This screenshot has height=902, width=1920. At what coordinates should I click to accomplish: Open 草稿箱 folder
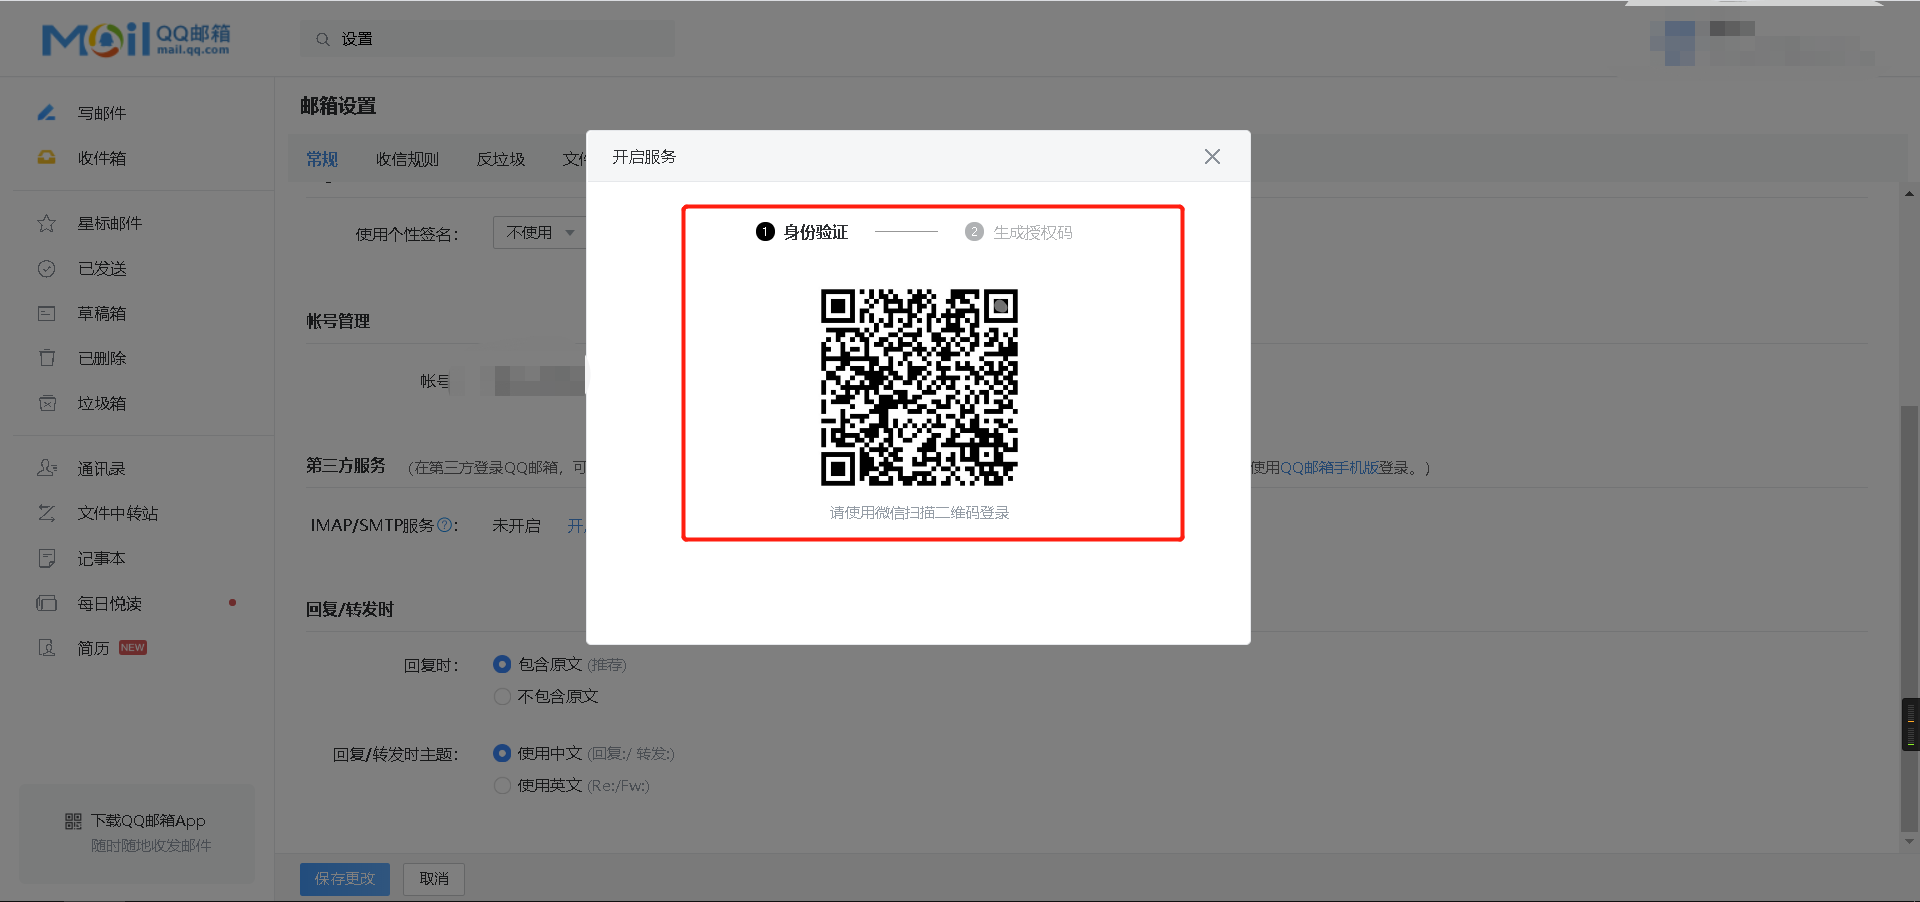102,313
